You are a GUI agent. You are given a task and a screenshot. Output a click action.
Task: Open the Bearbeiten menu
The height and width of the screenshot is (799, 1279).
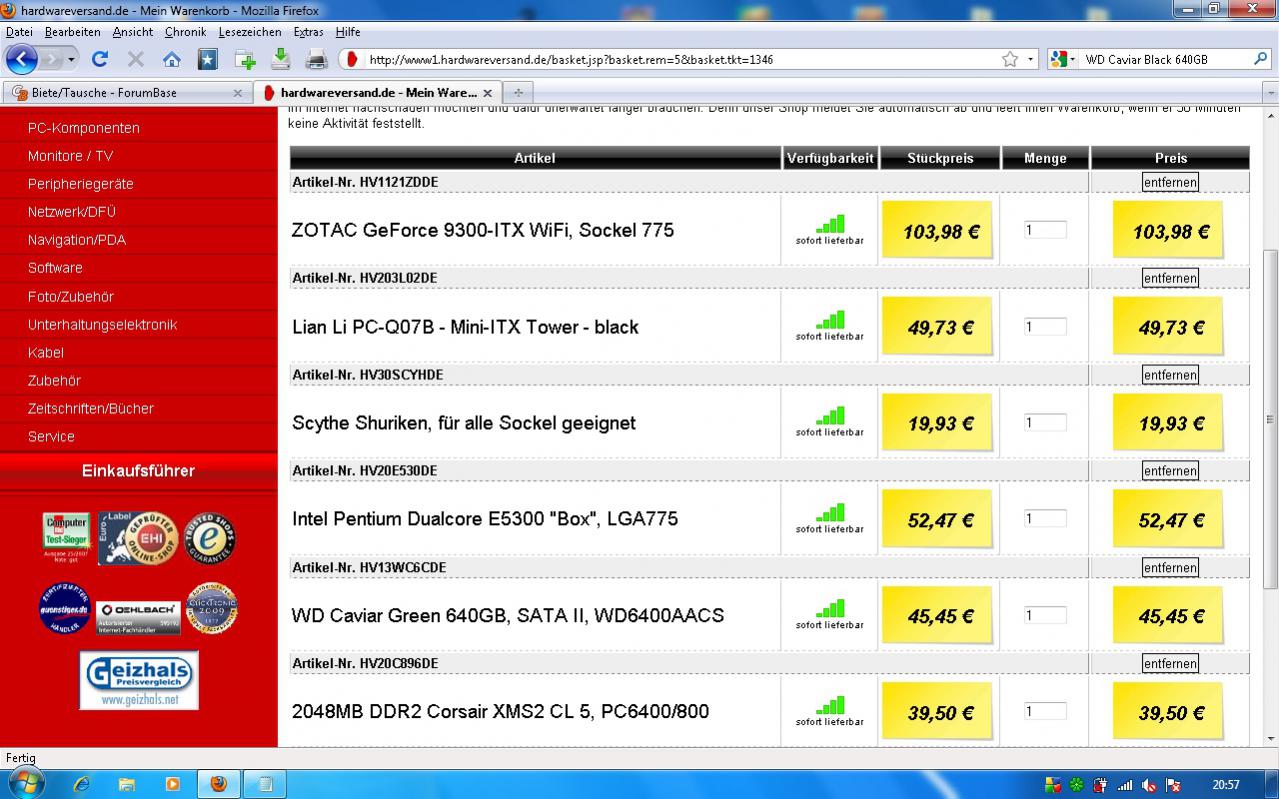click(x=72, y=32)
